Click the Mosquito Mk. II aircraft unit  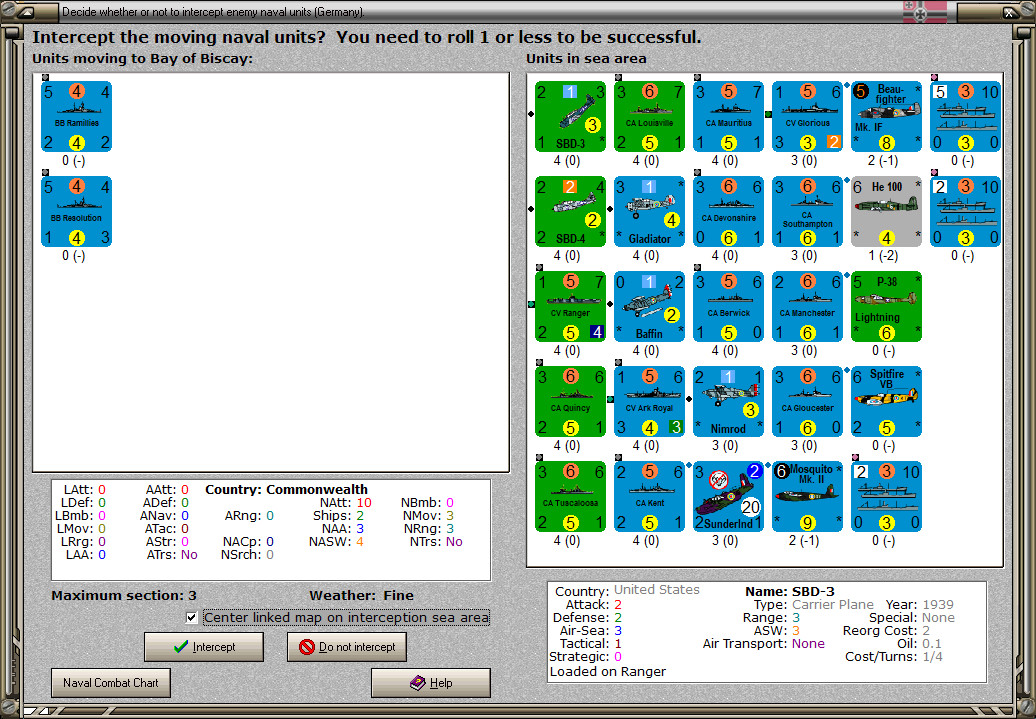pos(807,496)
